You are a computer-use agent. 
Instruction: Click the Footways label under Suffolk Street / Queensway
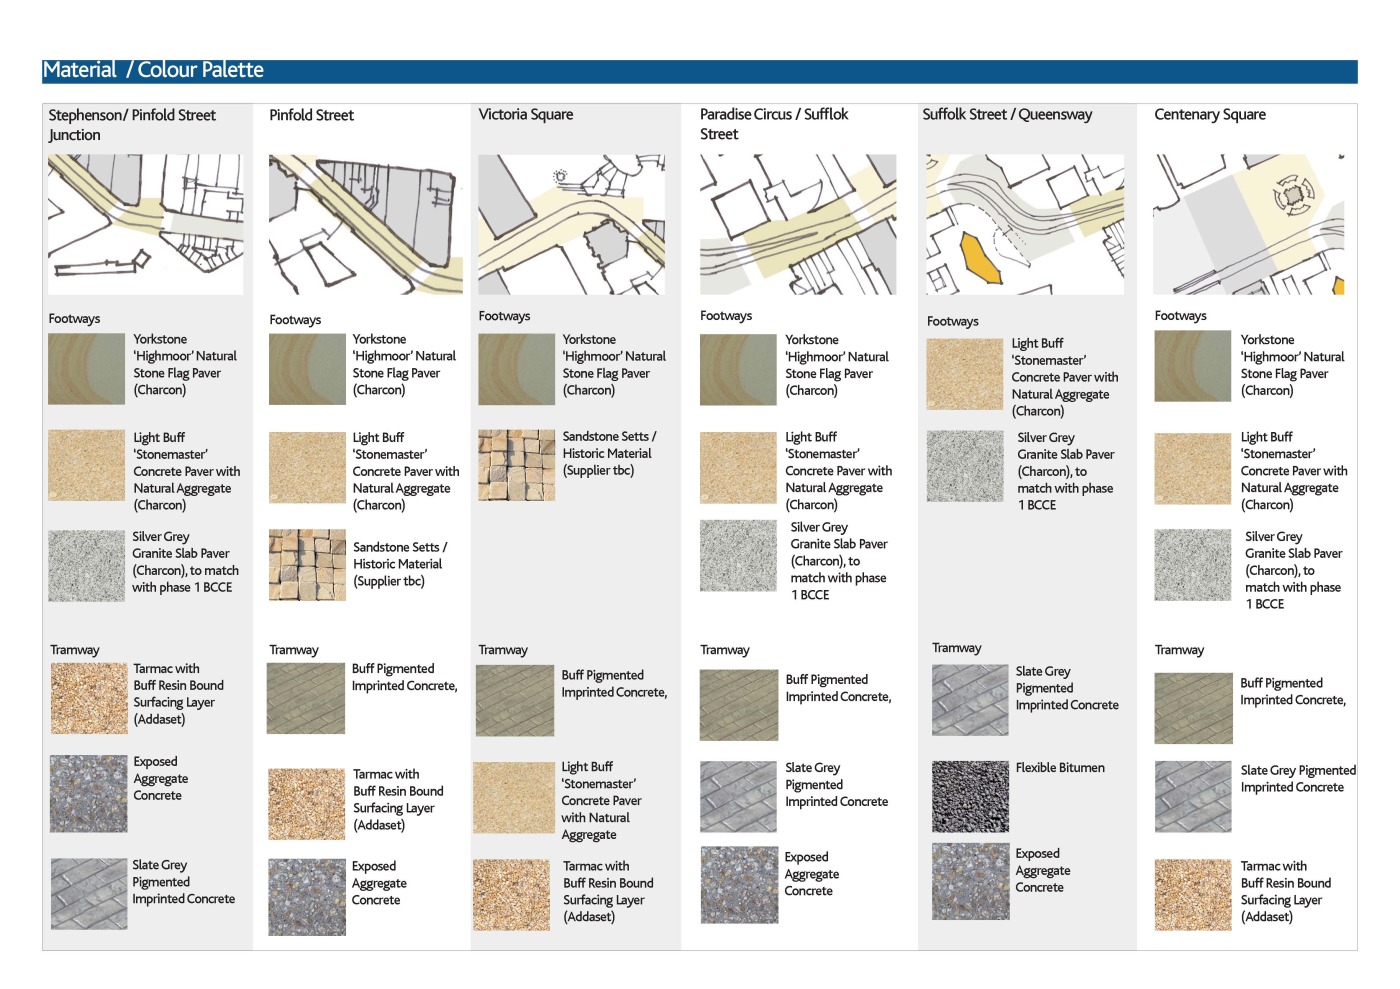952,322
